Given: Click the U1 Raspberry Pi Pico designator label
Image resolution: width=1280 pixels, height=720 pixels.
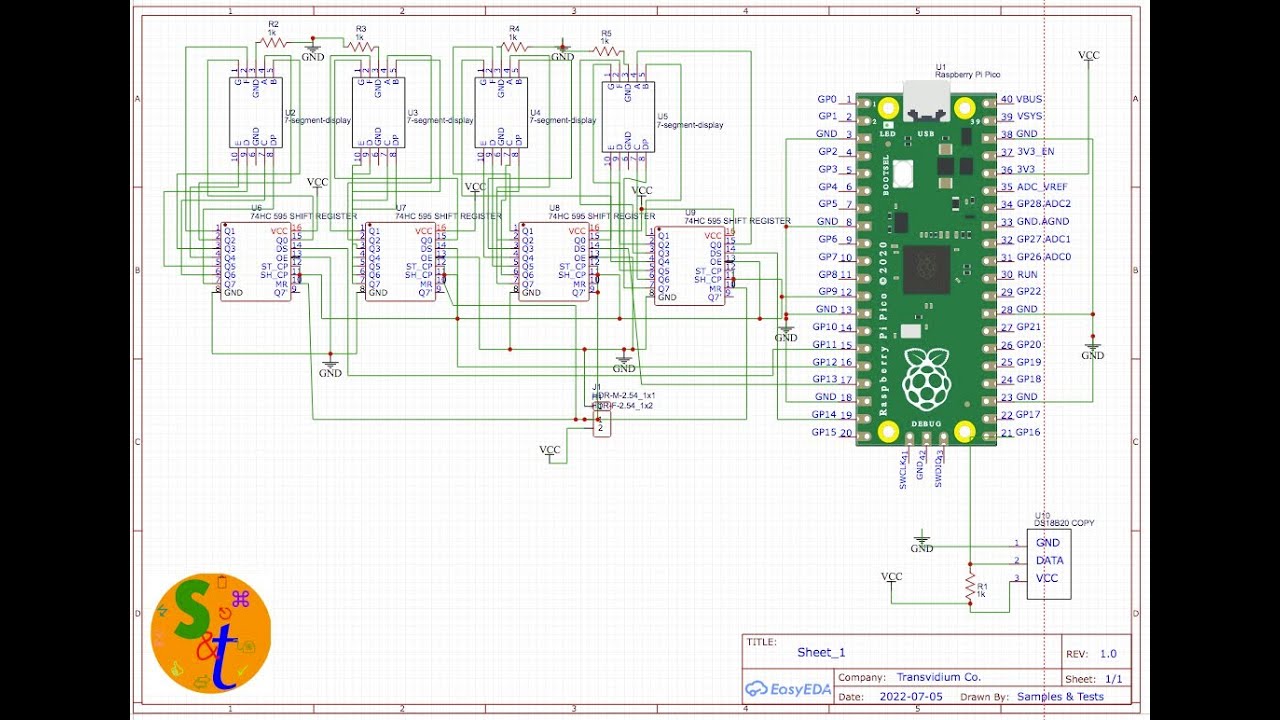Looking at the screenshot, I should click(967, 70).
